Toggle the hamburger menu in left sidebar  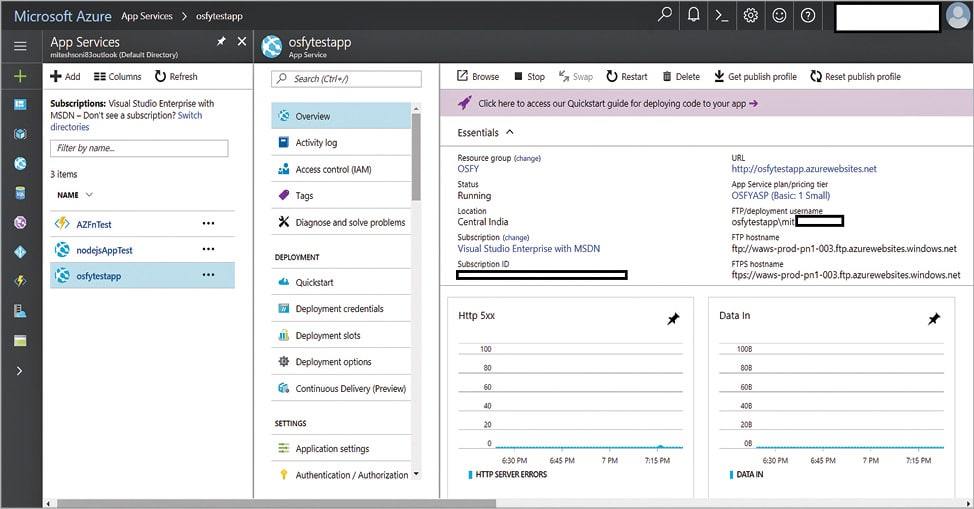click(x=20, y=46)
